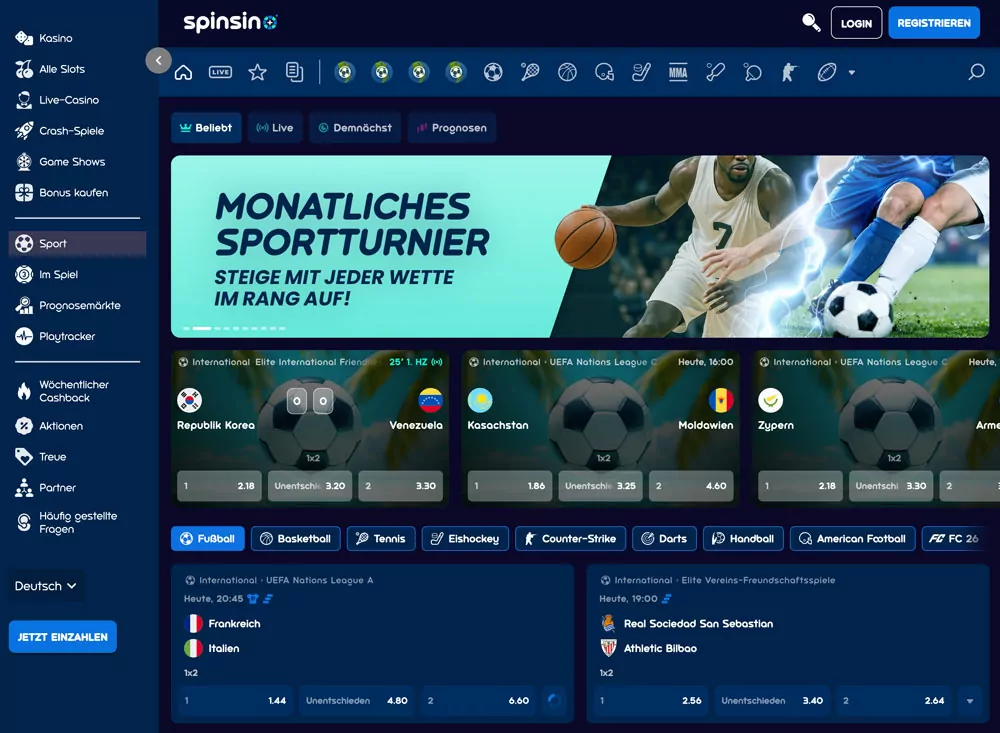Open the bet slip document icon
Screen dimensions: 1000x733
point(295,72)
